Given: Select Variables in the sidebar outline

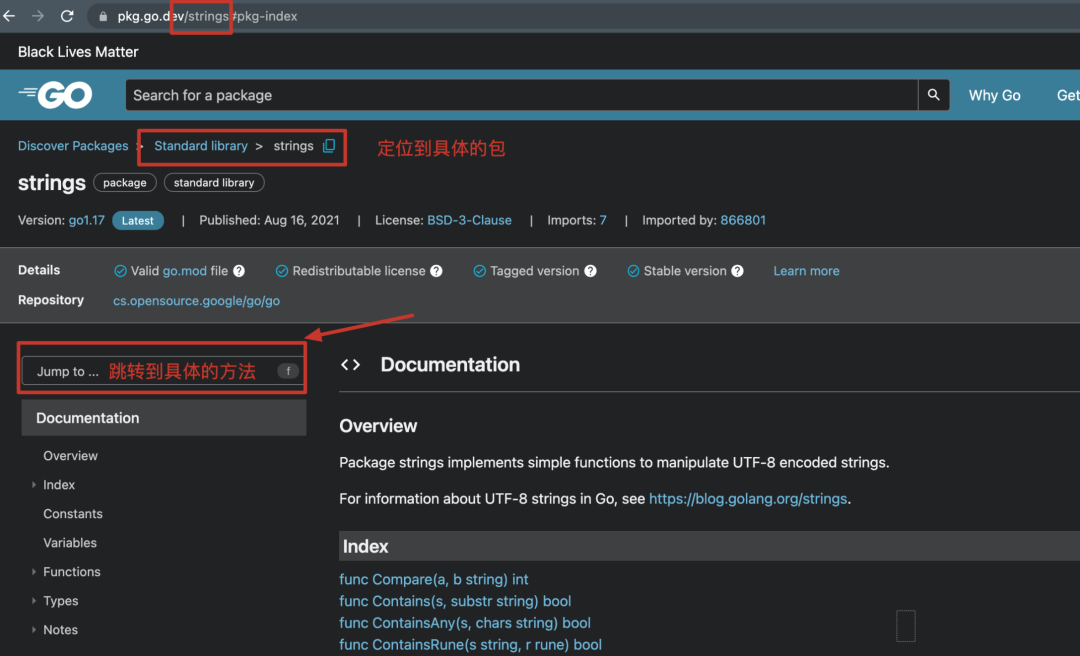Looking at the screenshot, I should tap(70, 542).
